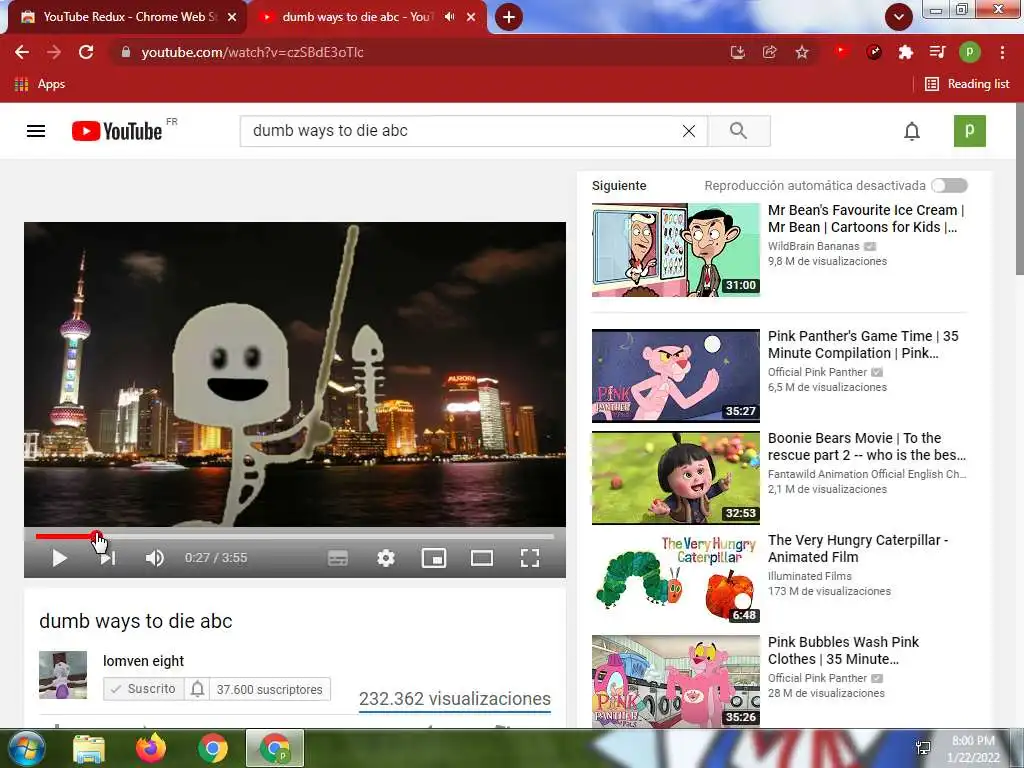Open Mr Bean's Favourite Ice Cream thumbnail
Screen dimensions: 1024x768
pyautogui.click(x=676, y=249)
